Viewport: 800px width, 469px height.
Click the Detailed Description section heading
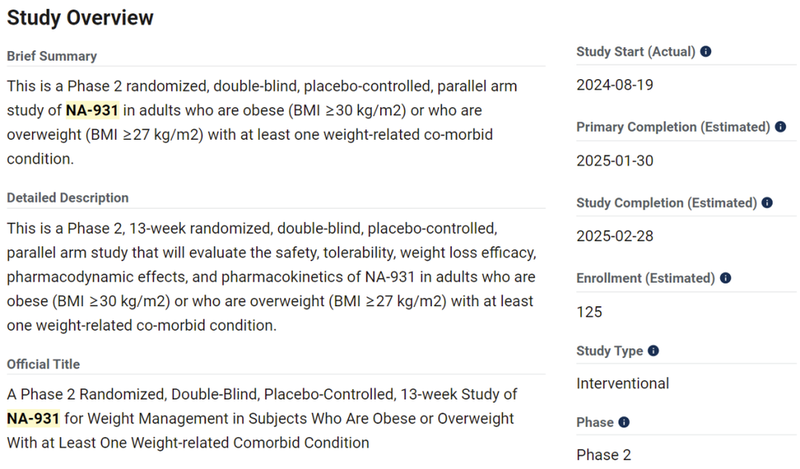(68, 198)
